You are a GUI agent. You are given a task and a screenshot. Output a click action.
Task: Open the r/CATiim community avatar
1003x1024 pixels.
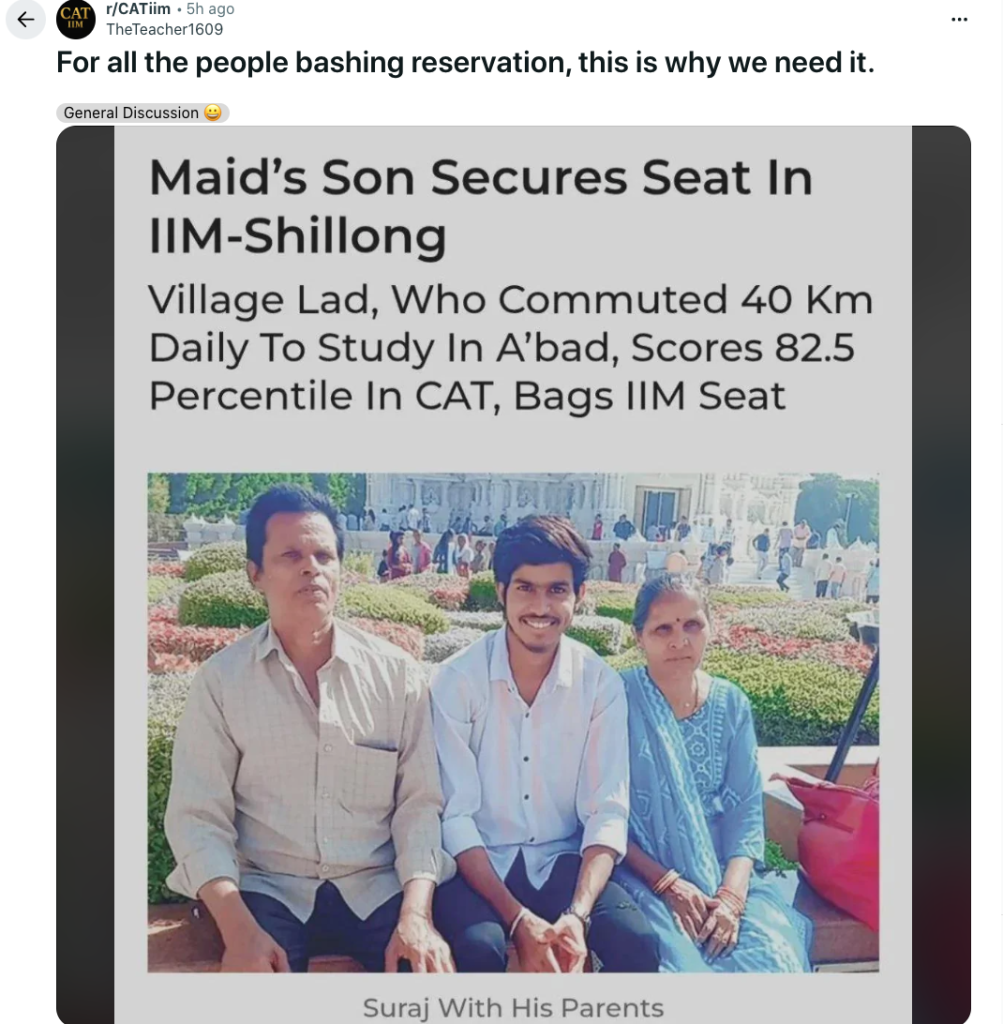(76, 19)
